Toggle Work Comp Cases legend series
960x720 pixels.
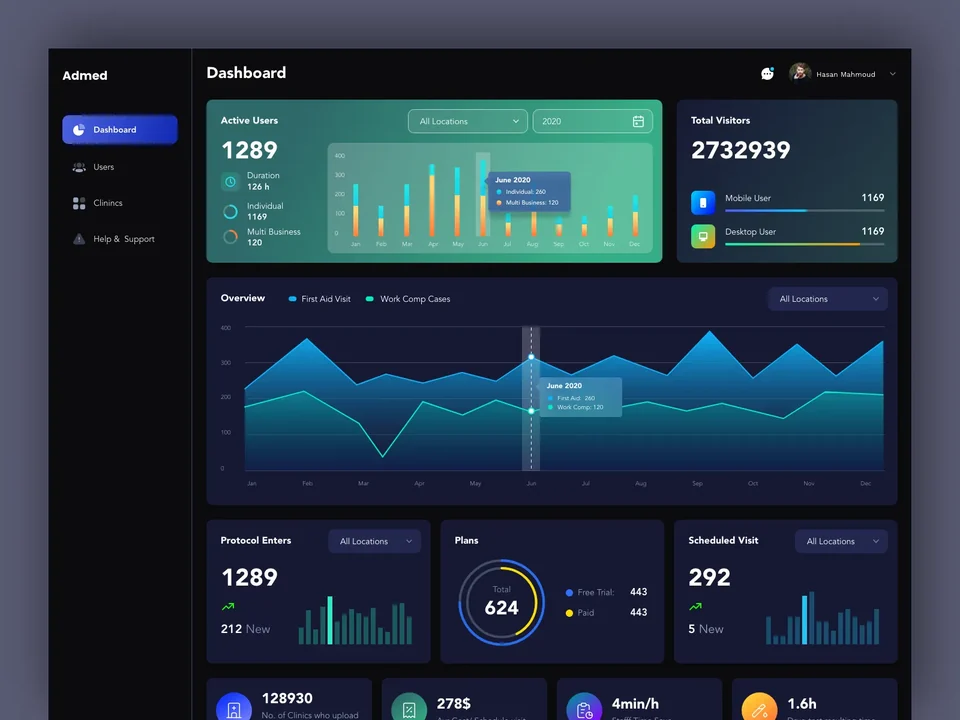click(x=408, y=299)
